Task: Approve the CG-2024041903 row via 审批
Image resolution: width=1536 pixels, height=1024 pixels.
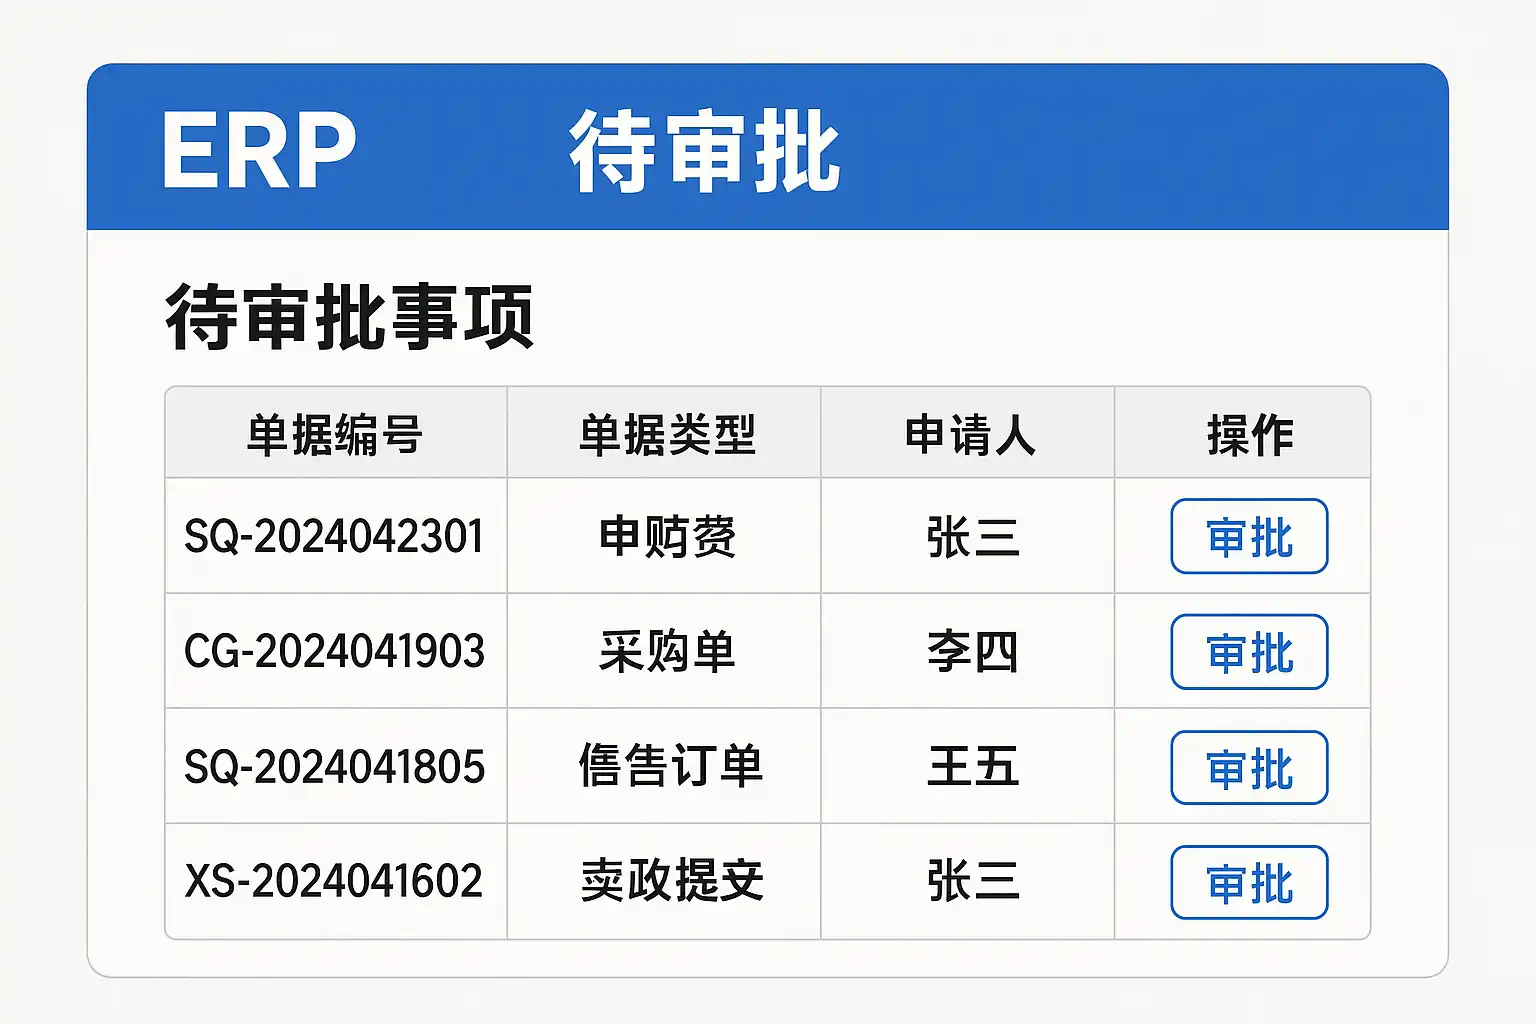Action: click(1249, 652)
